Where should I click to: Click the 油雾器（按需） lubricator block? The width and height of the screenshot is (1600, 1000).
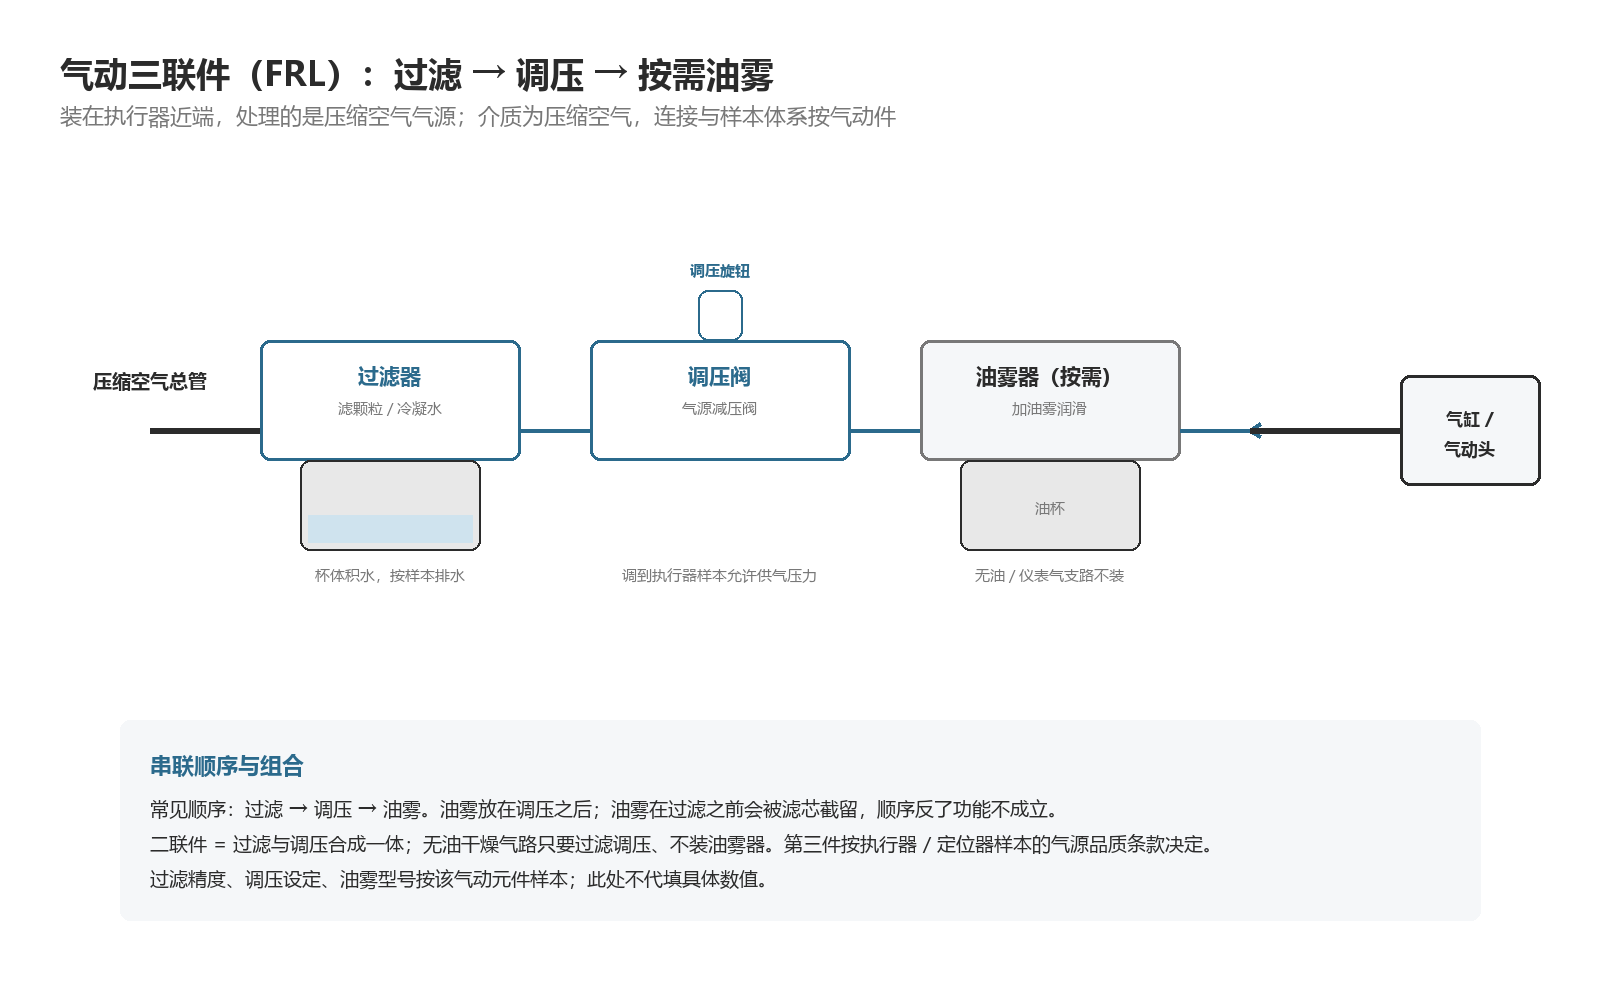[x=1050, y=400]
